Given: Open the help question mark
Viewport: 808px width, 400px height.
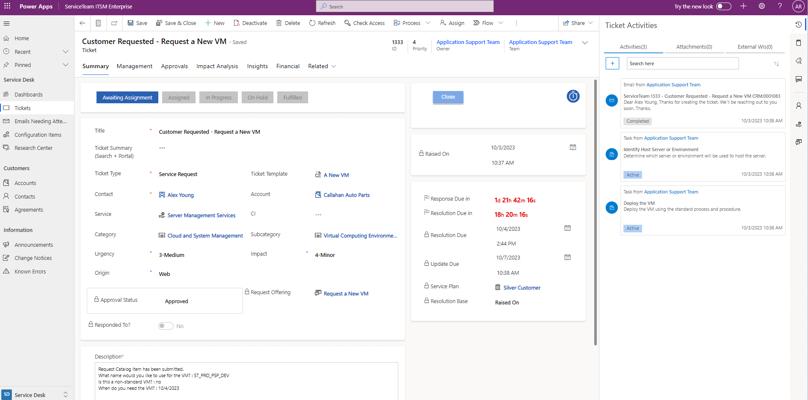Looking at the screenshot, I should tap(780, 6).
